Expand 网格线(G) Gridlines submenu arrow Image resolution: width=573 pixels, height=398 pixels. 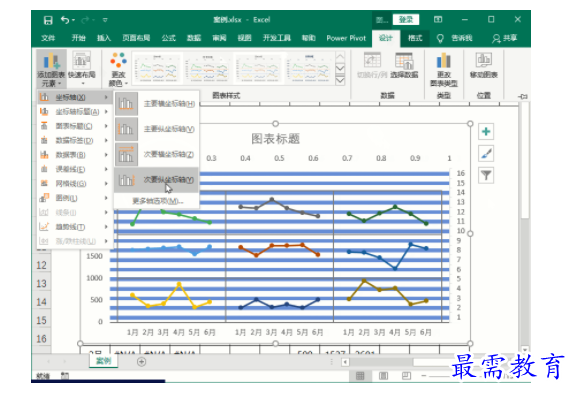point(106,183)
